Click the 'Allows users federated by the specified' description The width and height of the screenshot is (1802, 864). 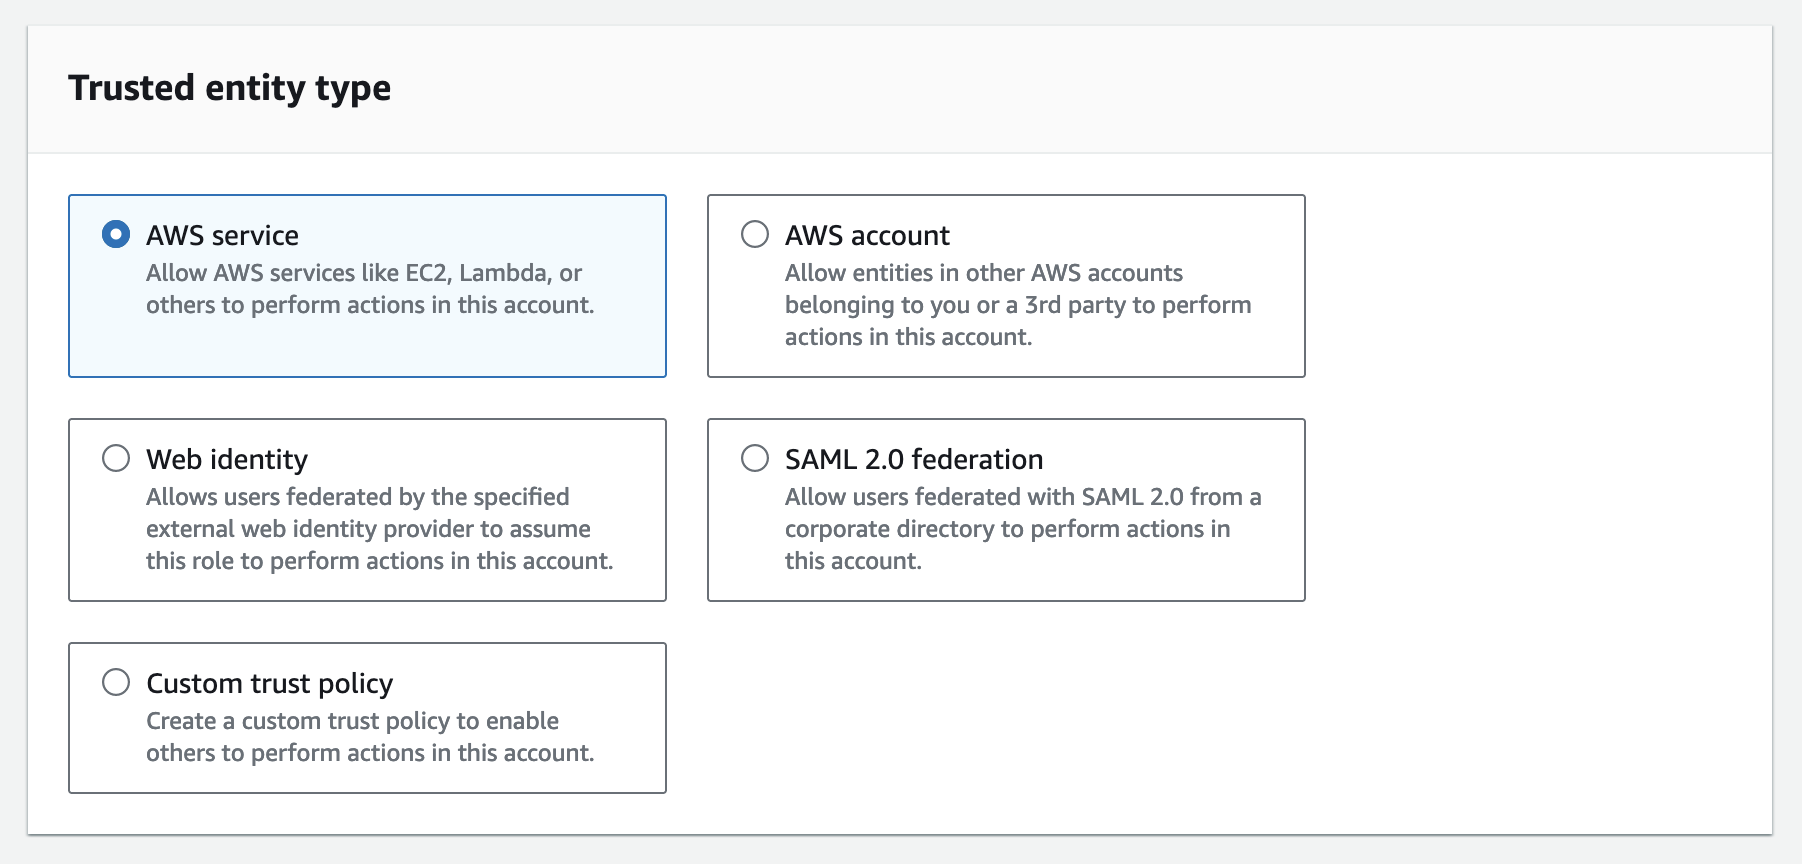357,497
